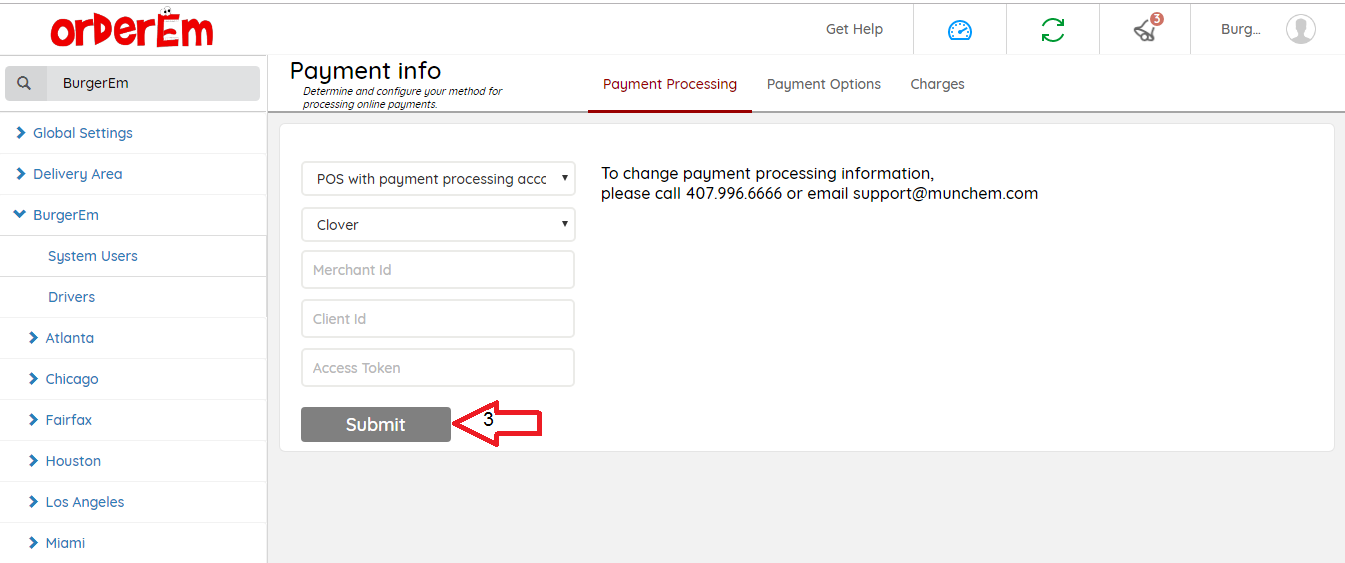Focus the Merchant Id field
The image size is (1345, 563).
point(438,270)
